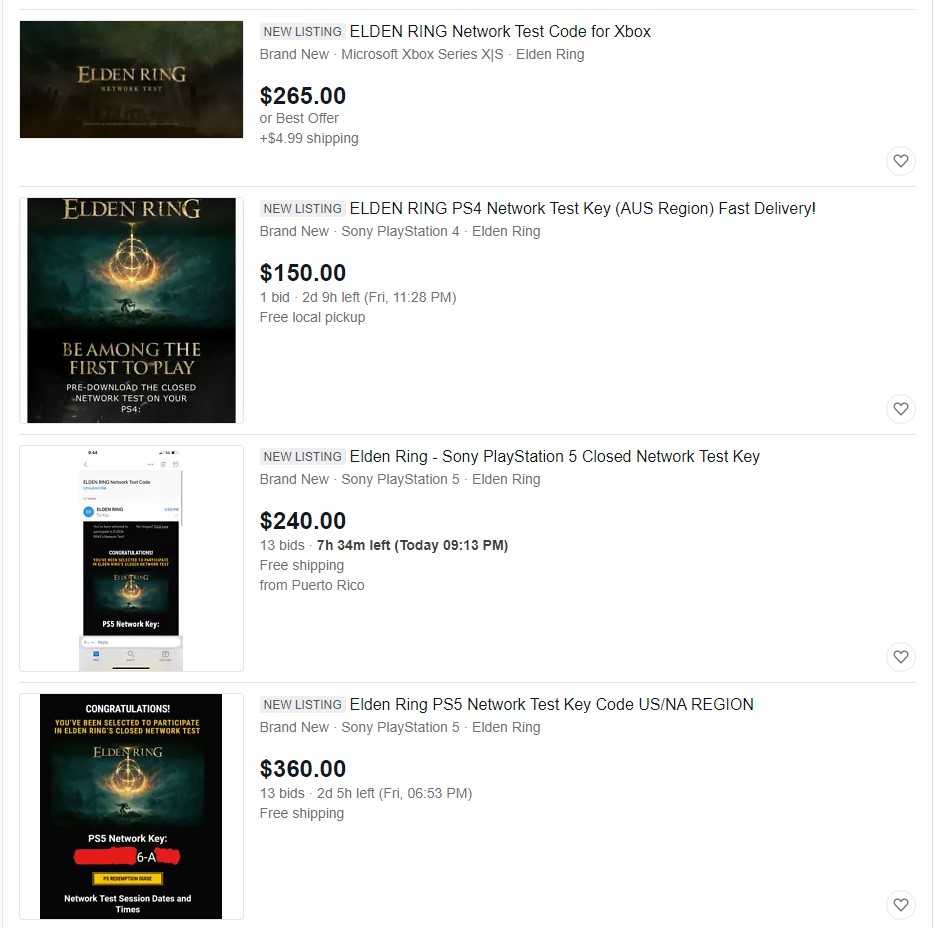Viewport: 935px width, 928px height.
Task: Click the 'Be Among The First To Play' thumbnail
Action: (131, 310)
